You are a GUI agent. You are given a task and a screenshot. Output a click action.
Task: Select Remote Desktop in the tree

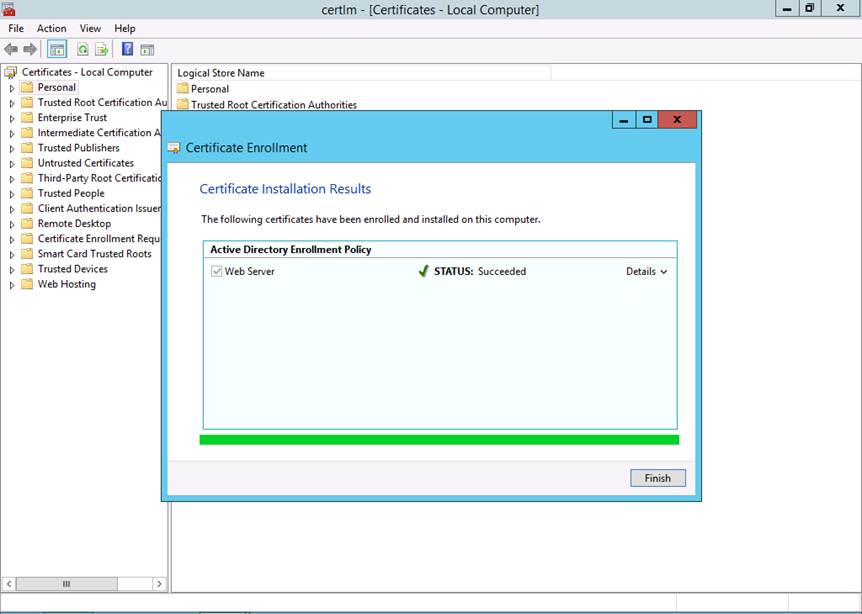(74, 224)
